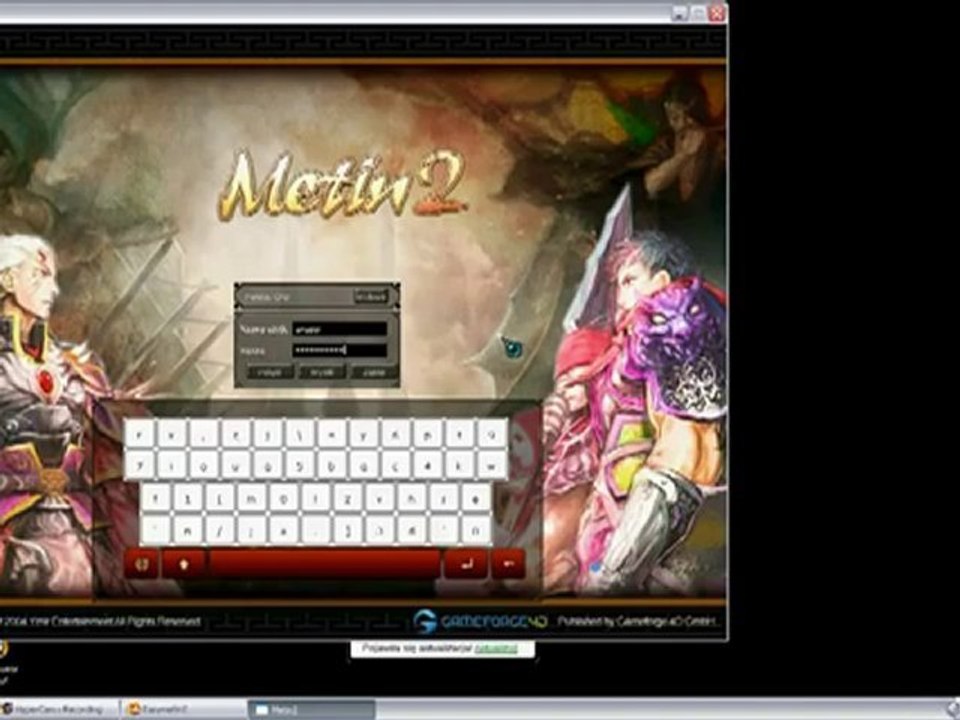The image size is (960, 720).
Task: Click the server select button beside Feniks channel
Action: 371,297
